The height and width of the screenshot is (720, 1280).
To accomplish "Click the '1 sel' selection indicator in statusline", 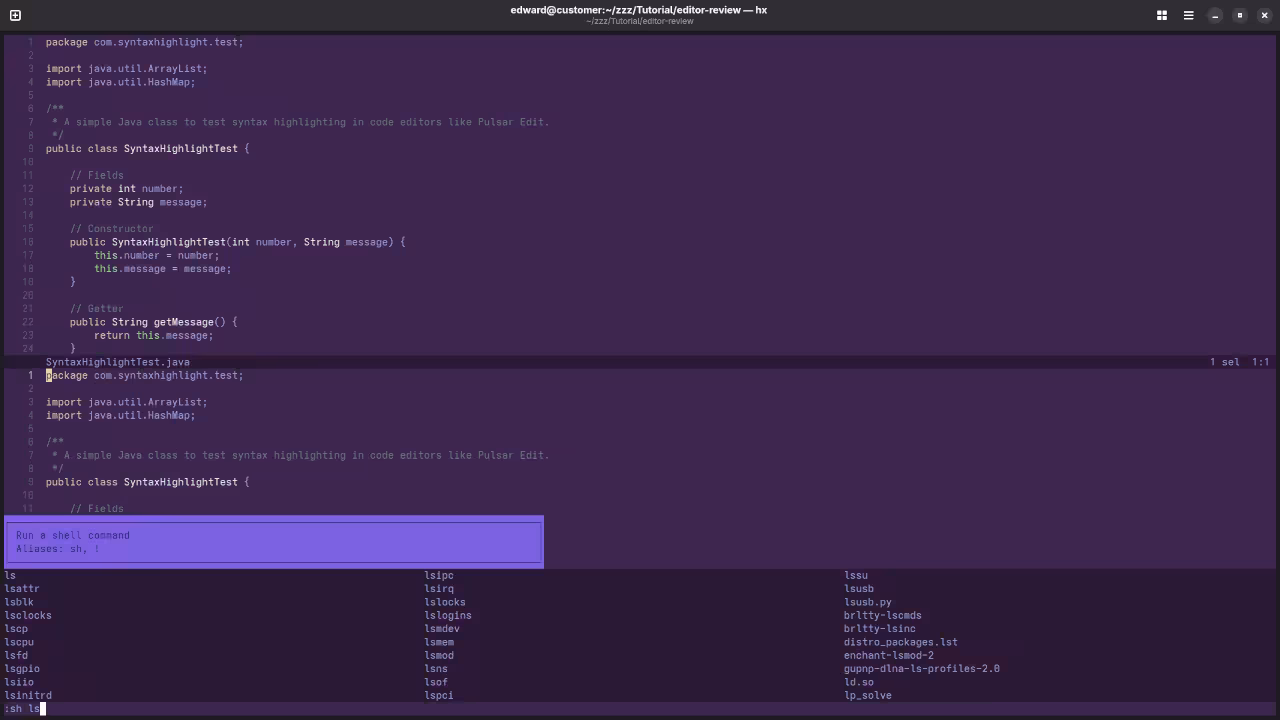I will pos(1224,362).
